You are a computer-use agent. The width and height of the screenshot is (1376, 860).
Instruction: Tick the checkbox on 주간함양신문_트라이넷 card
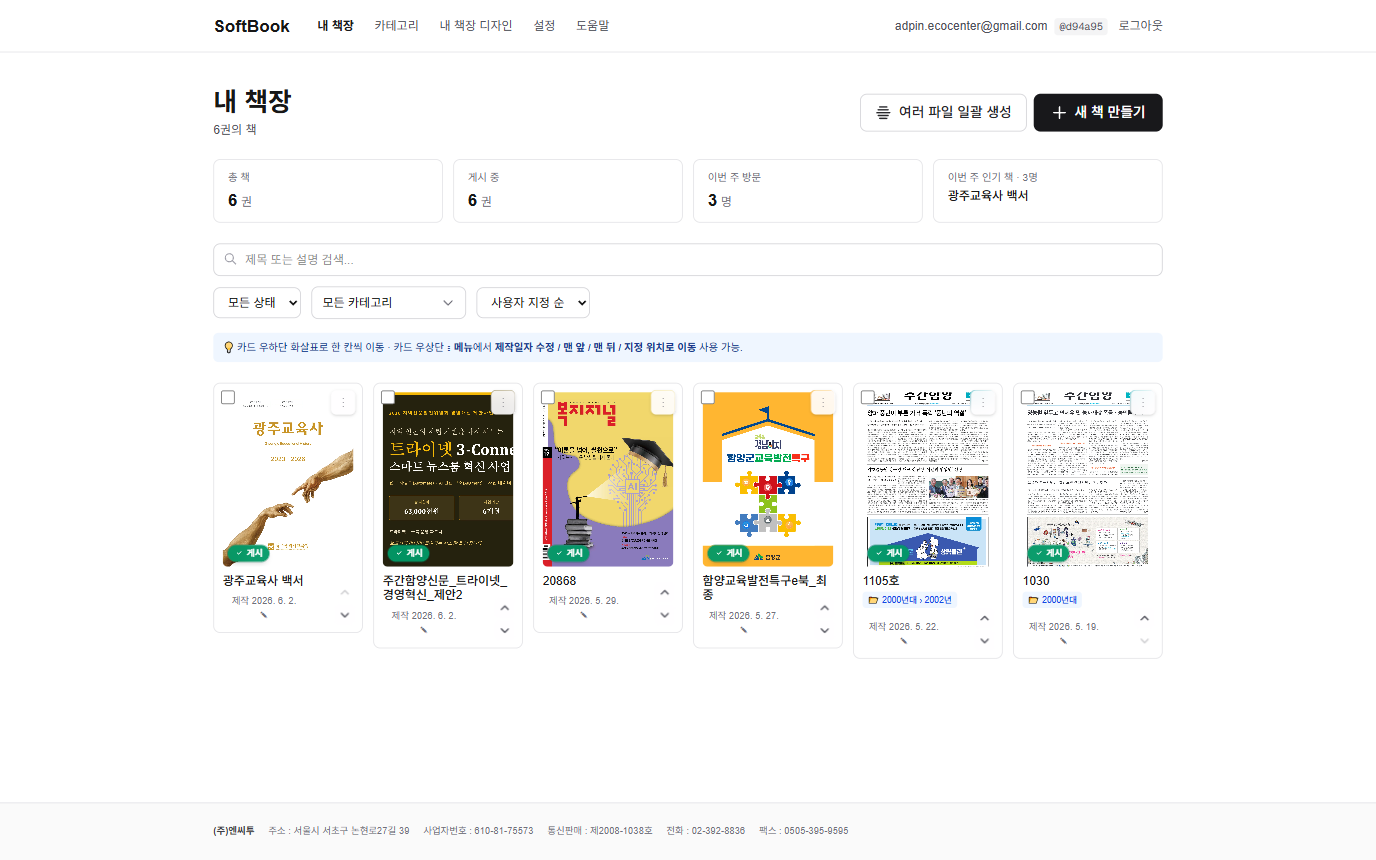388,397
